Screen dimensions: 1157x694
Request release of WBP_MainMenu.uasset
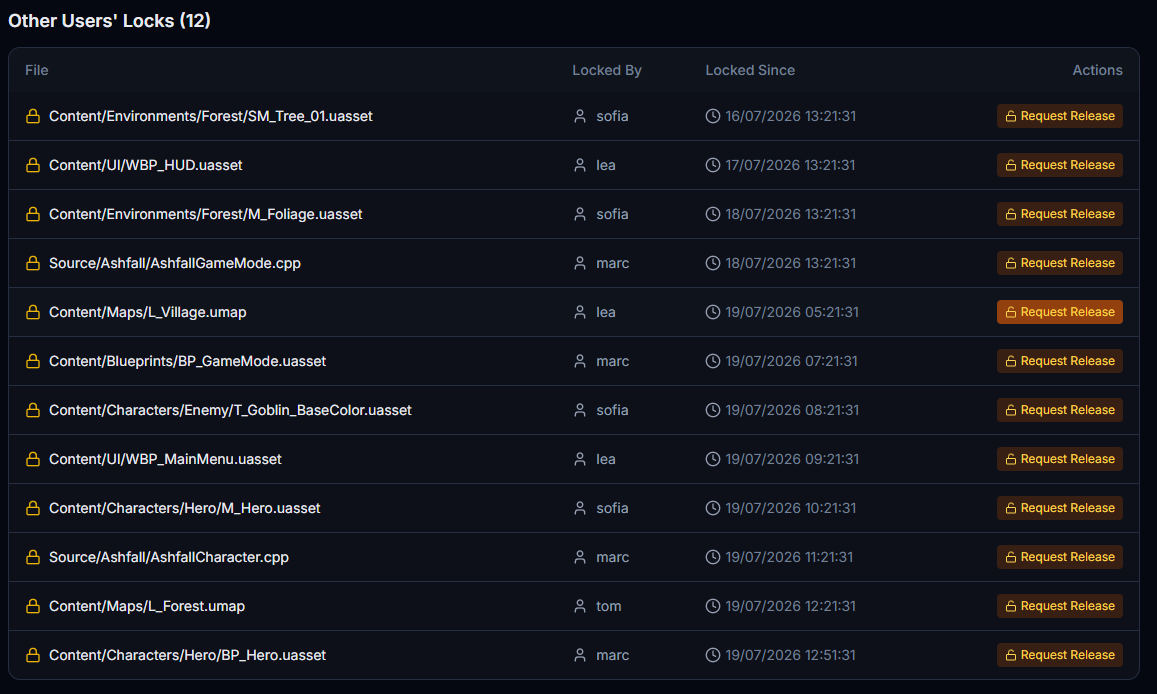click(x=1060, y=459)
